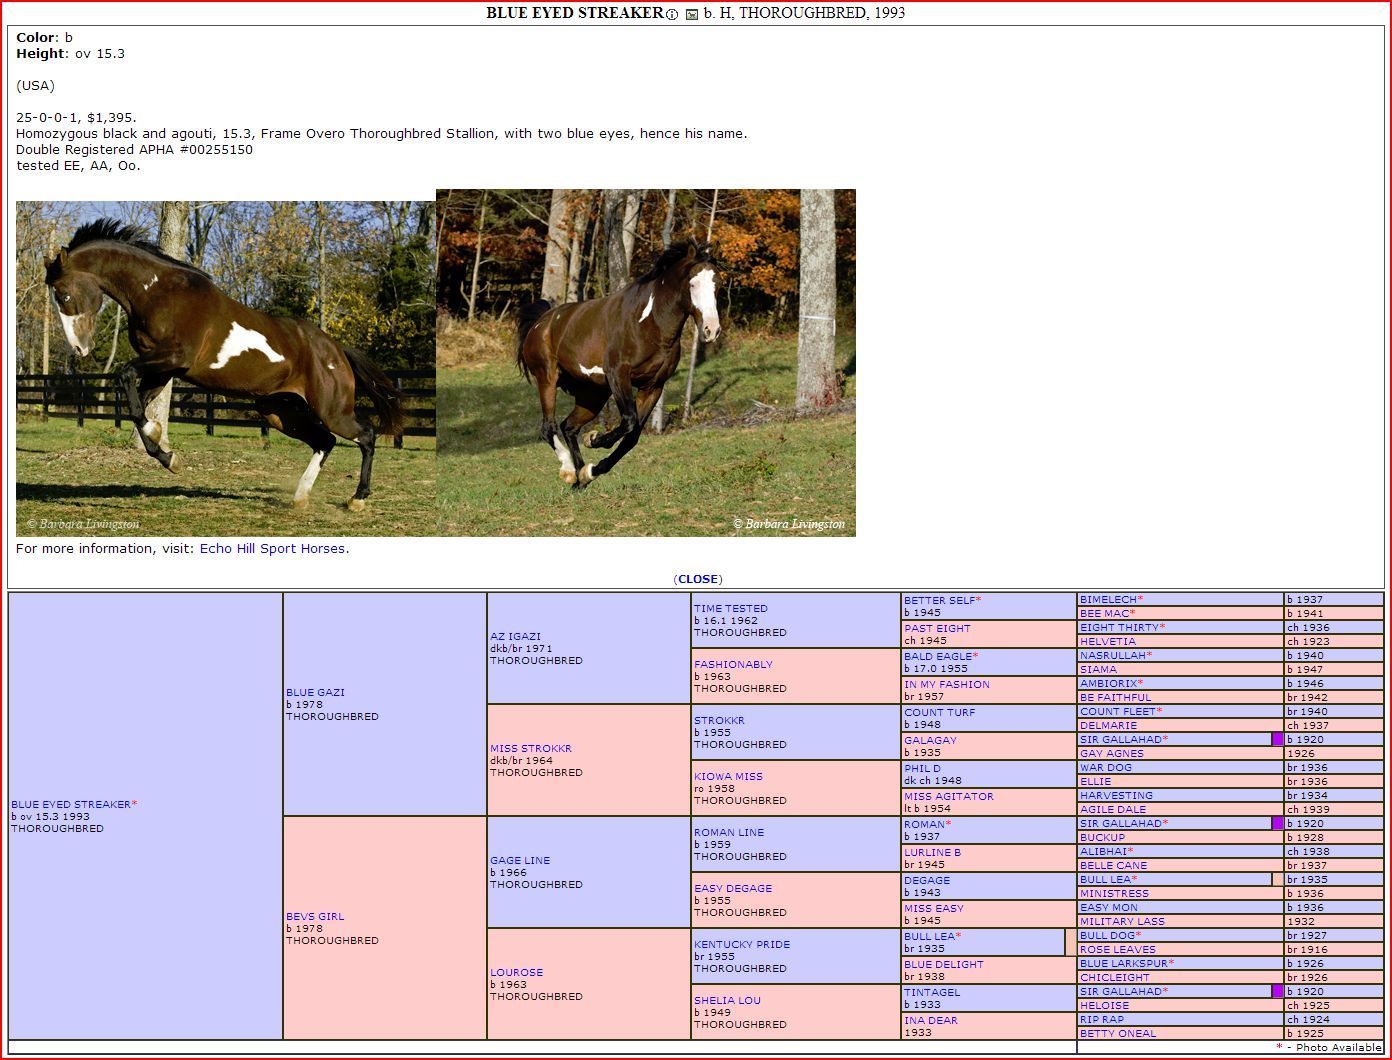1392x1060 pixels.
Task: Click the purple marker next to Gay Agnes's sire
Action: coord(1277,739)
